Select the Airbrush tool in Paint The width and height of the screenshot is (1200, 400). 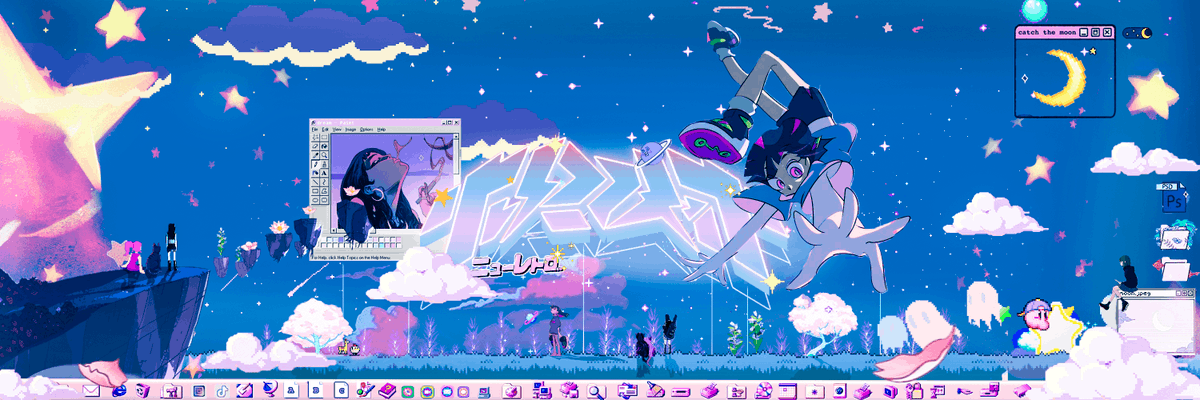coord(315,173)
